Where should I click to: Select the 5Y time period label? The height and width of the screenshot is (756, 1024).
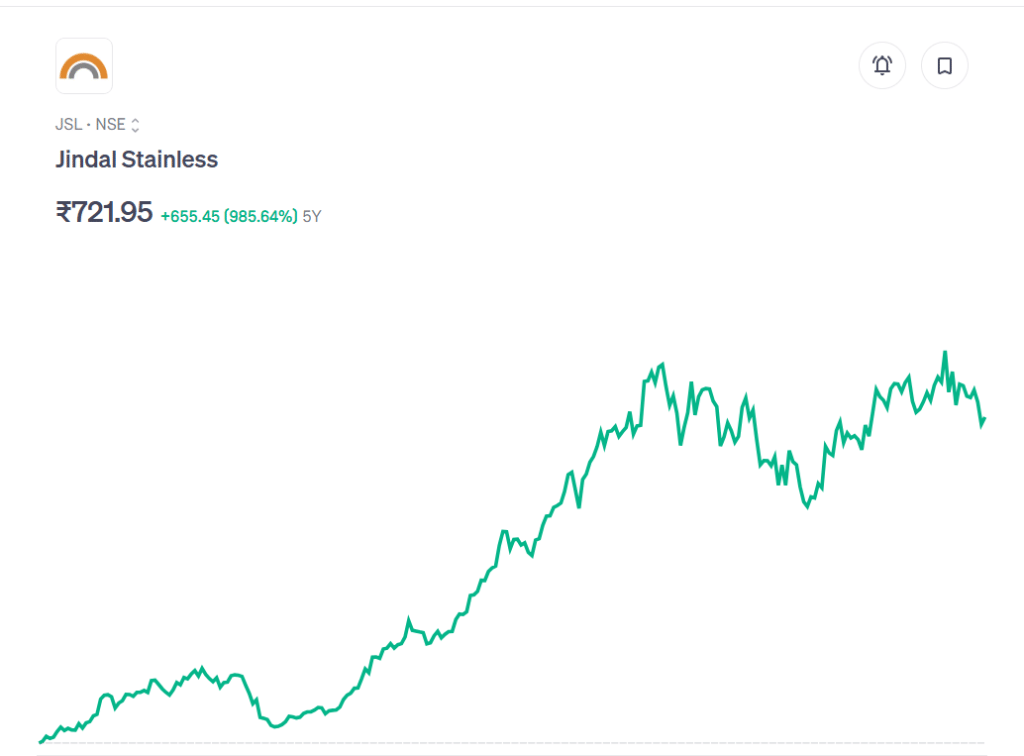(x=312, y=216)
